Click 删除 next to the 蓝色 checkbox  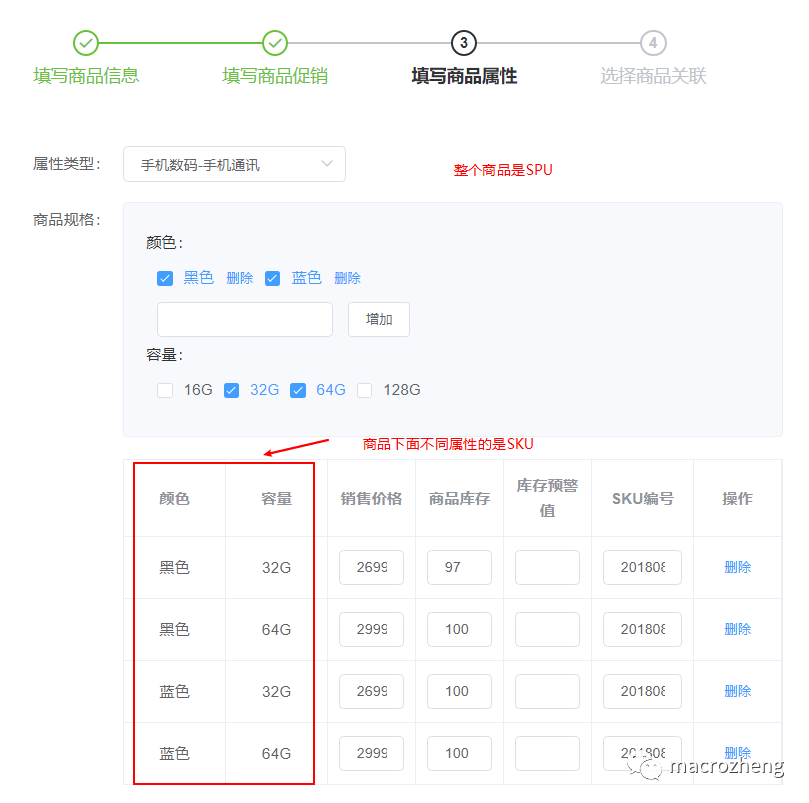click(347, 278)
